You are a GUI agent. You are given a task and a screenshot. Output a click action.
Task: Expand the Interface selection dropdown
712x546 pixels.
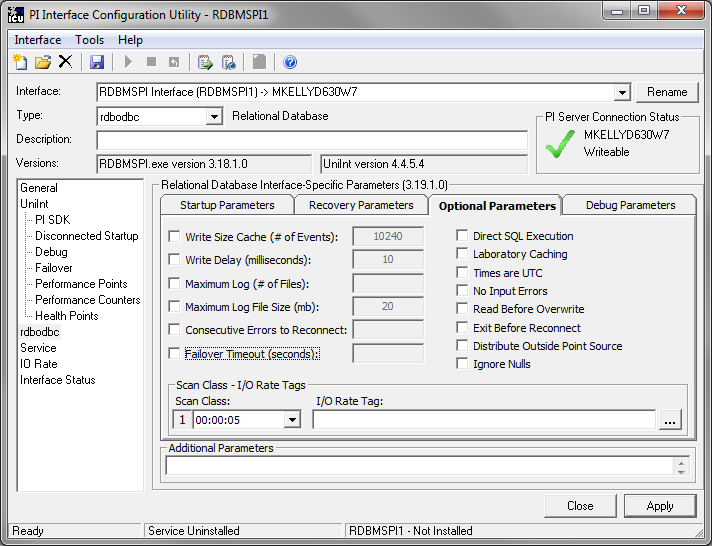[x=622, y=92]
